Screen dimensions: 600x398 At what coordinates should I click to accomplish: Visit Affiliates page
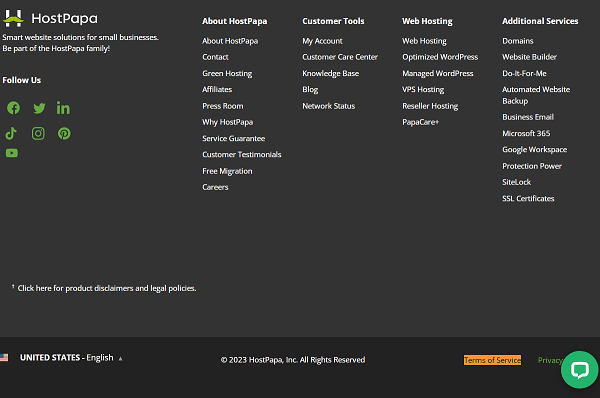[217, 90]
